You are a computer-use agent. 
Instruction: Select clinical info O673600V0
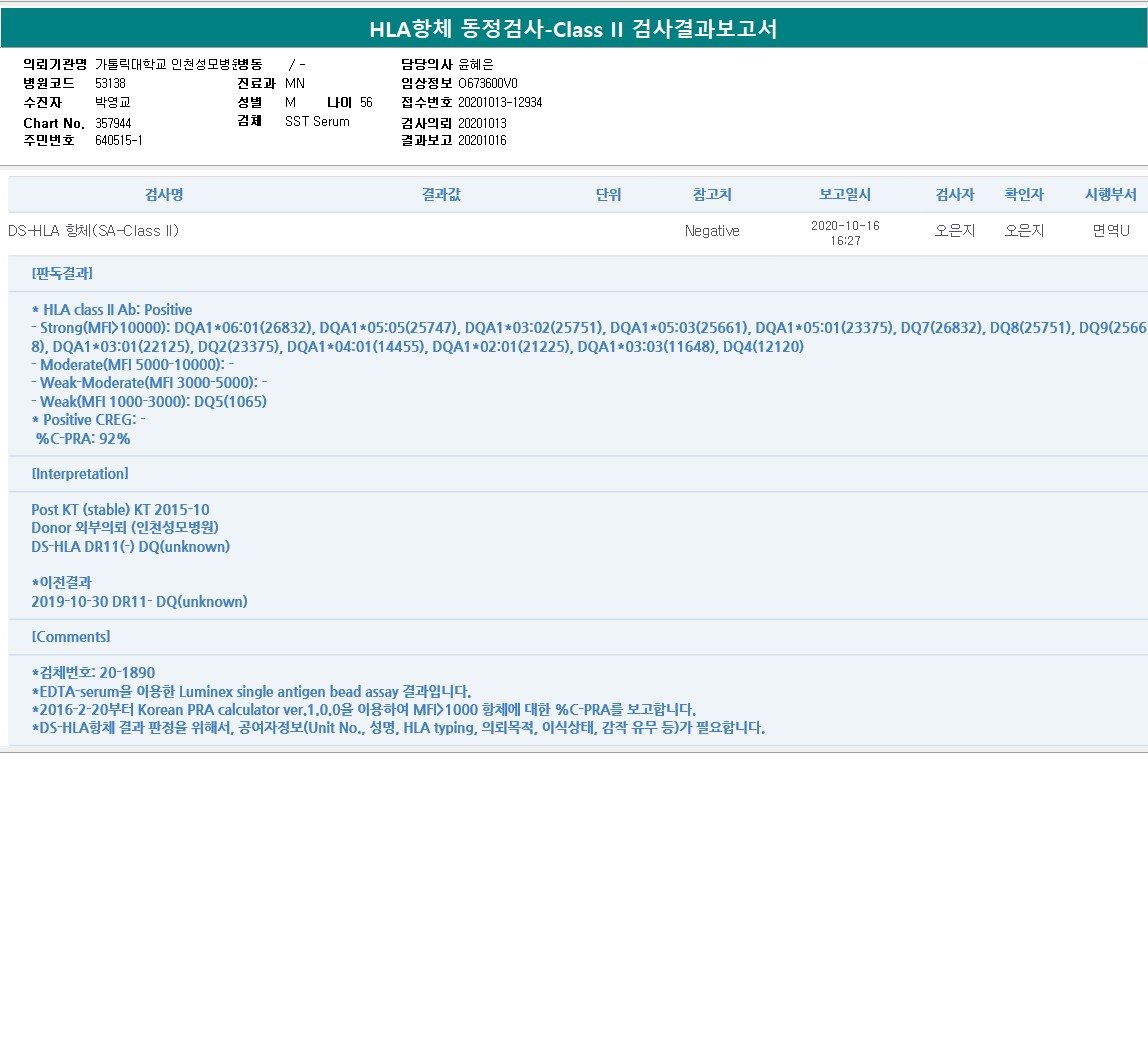click(x=488, y=83)
